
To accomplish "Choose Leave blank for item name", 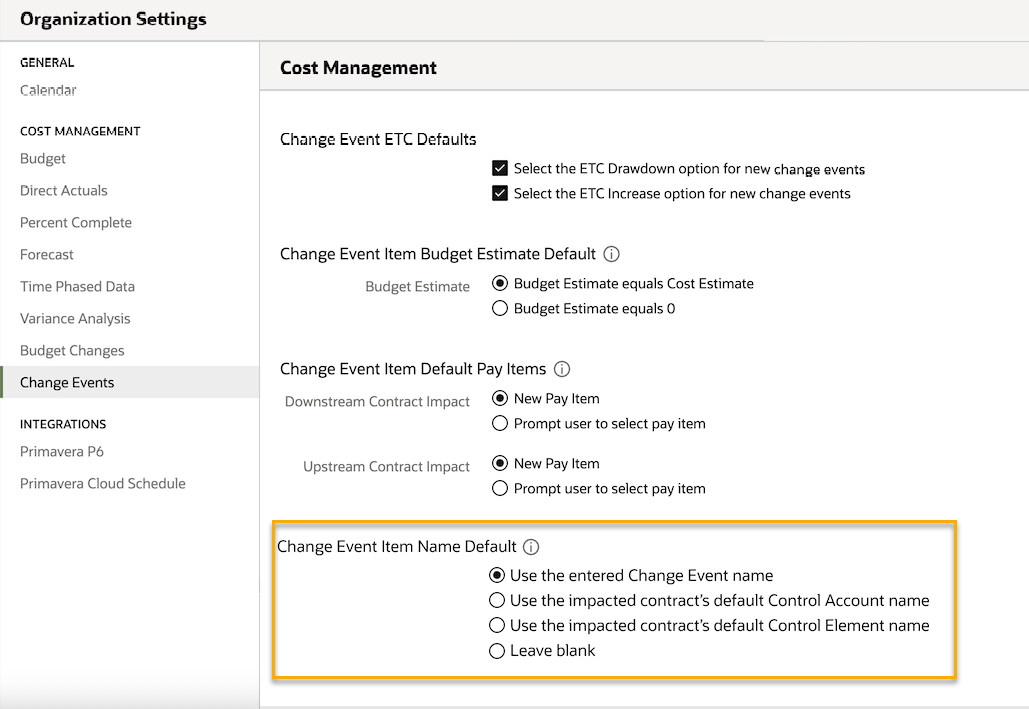I will point(497,651).
